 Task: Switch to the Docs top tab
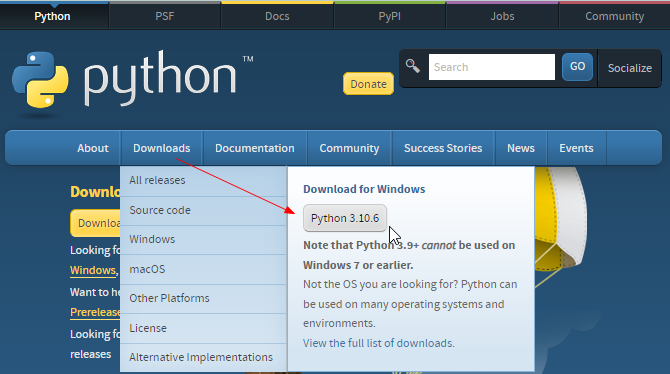[x=277, y=16]
